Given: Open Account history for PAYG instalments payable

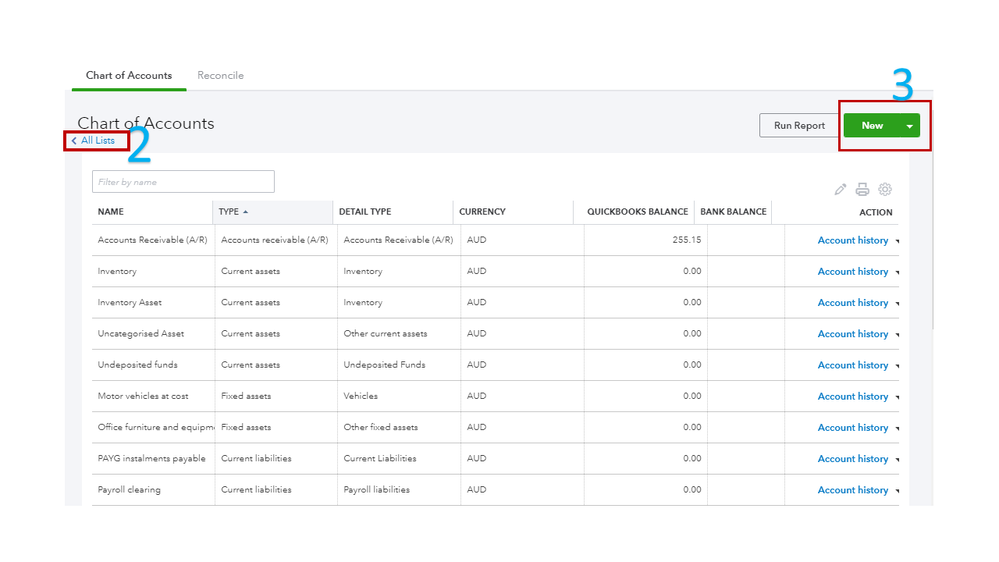Looking at the screenshot, I should click(x=852, y=459).
